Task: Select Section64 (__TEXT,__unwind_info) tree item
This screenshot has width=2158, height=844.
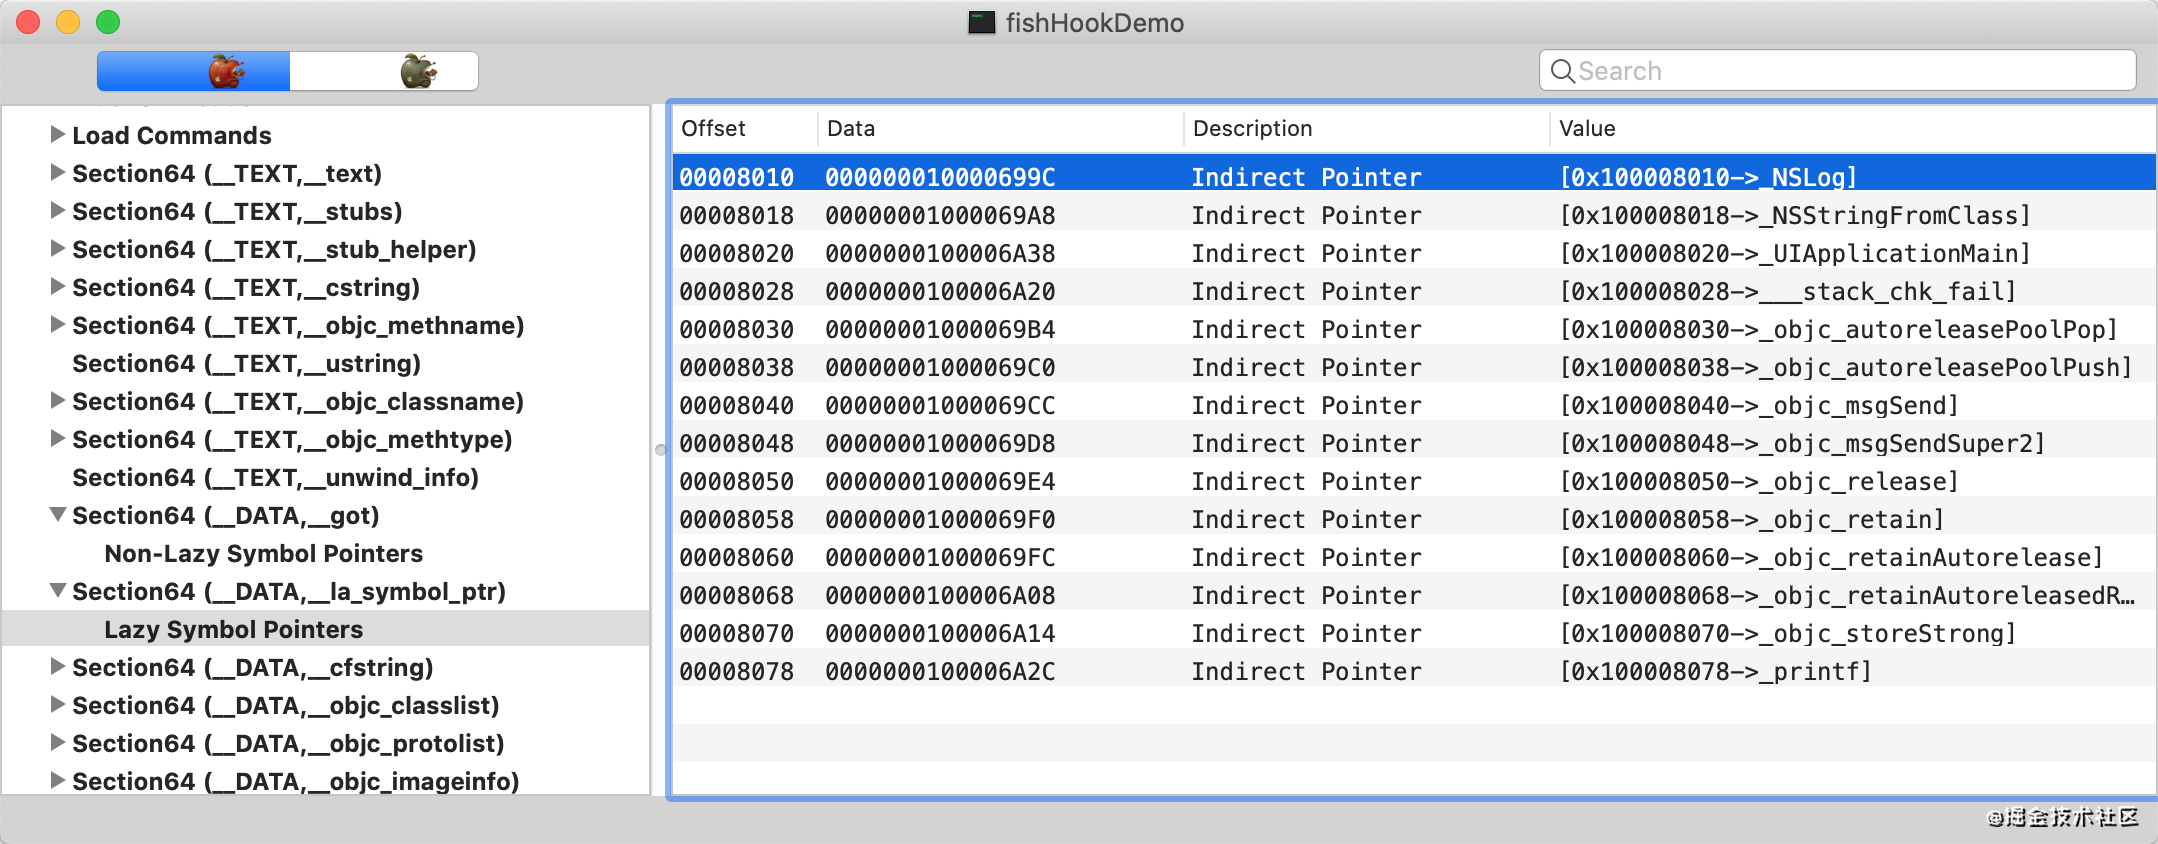Action: coord(275,478)
